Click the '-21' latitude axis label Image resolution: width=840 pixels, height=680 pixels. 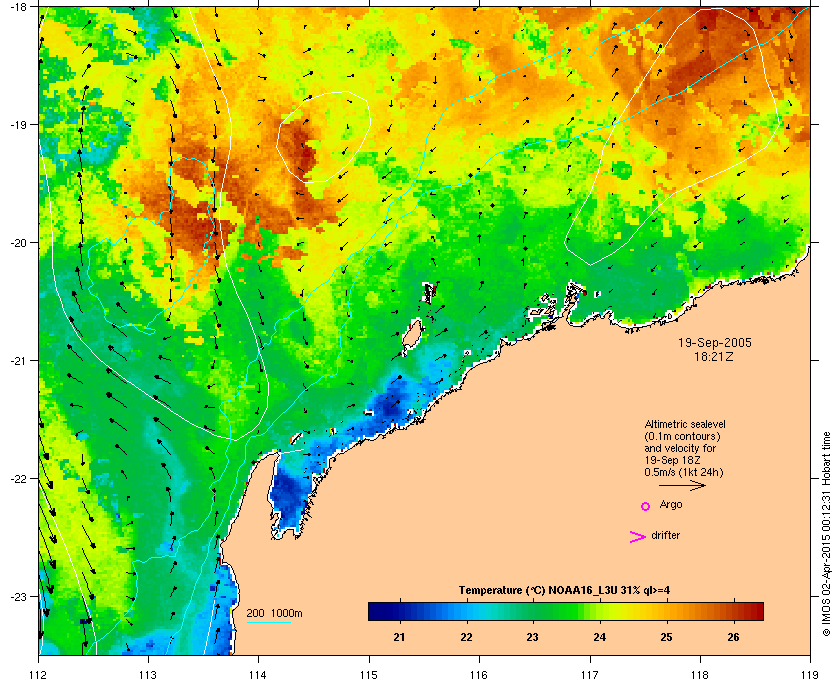coord(18,360)
